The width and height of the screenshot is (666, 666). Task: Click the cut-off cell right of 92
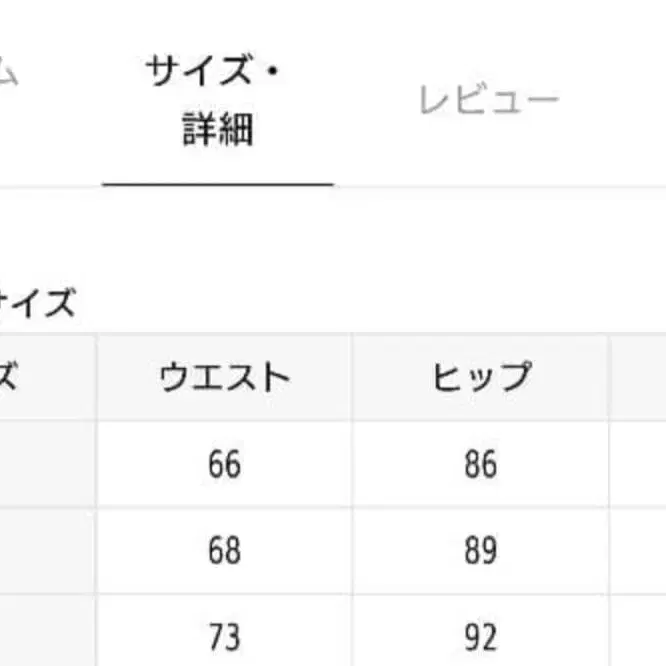tap(640, 636)
